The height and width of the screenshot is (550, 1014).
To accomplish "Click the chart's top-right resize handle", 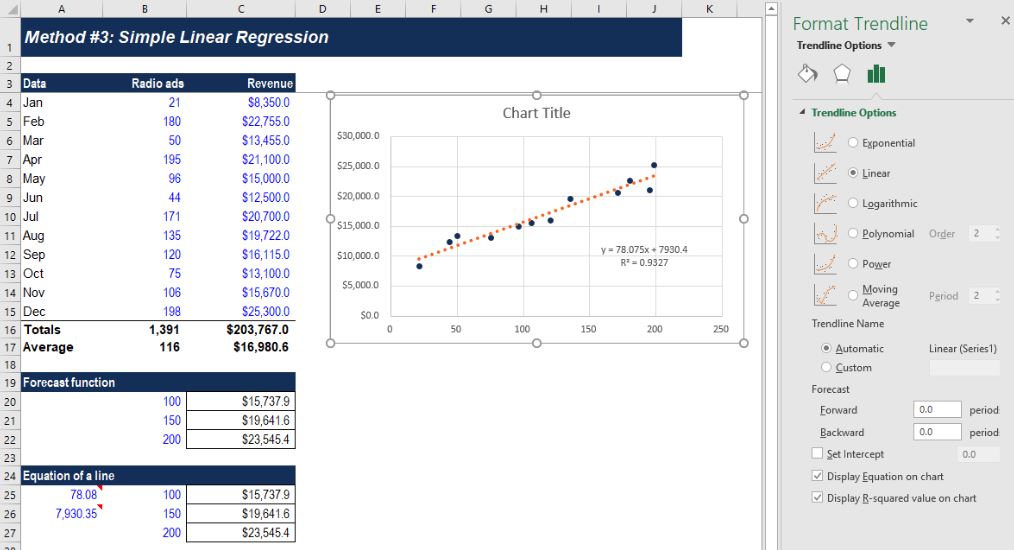I will point(744,95).
